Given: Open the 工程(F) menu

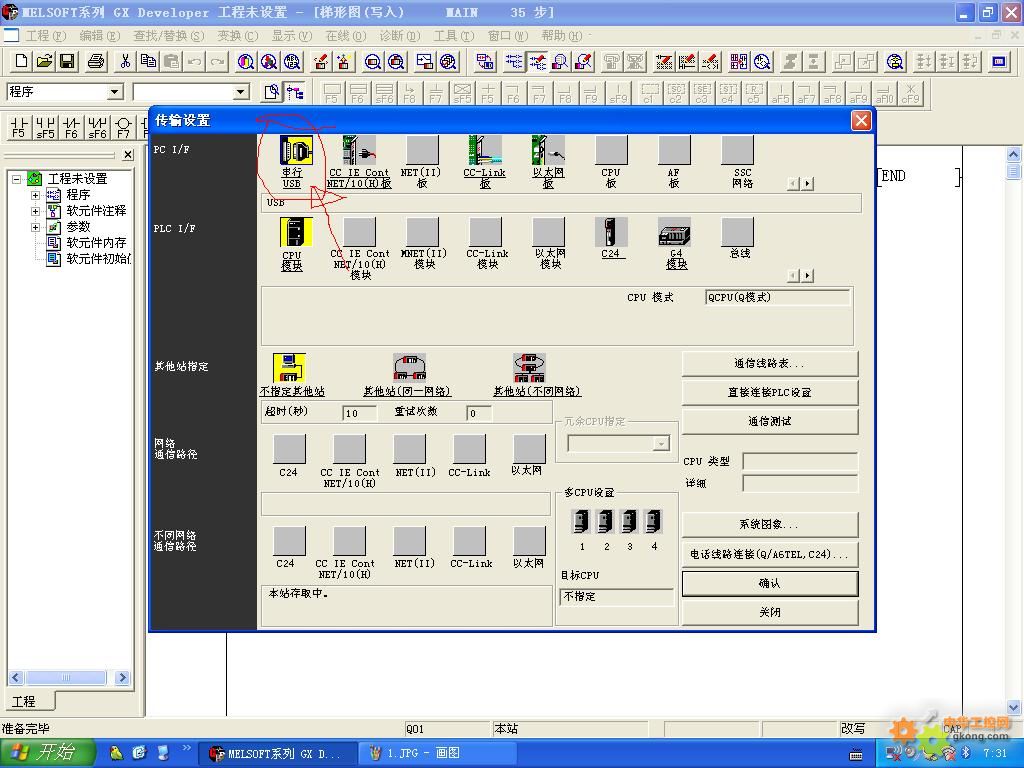Looking at the screenshot, I should point(45,36).
